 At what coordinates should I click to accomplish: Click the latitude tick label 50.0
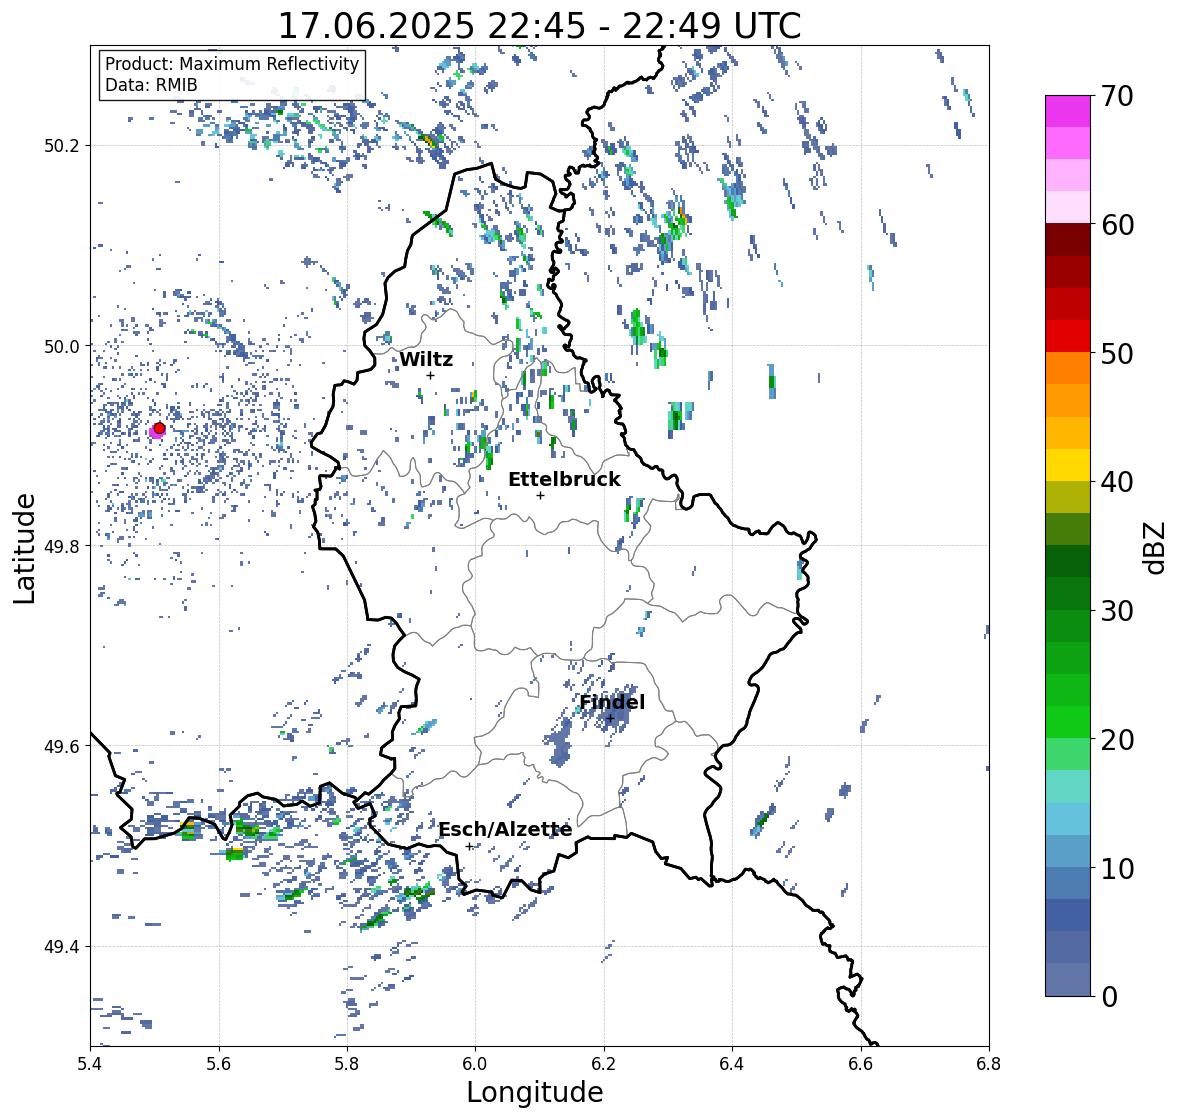(x=62, y=347)
